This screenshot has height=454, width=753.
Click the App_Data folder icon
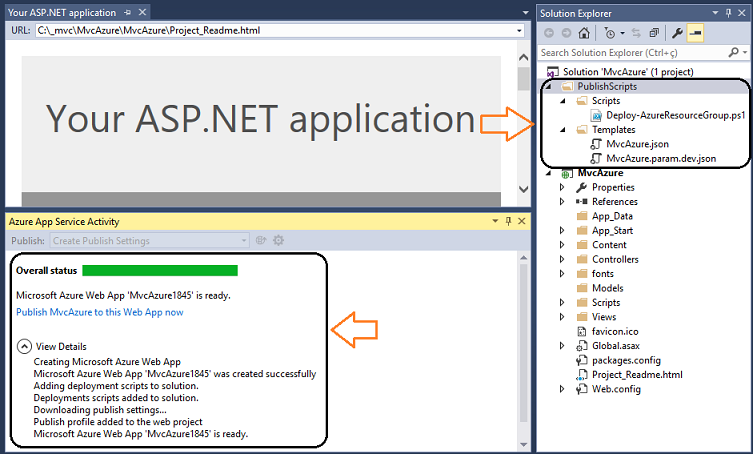click(582, 216)
